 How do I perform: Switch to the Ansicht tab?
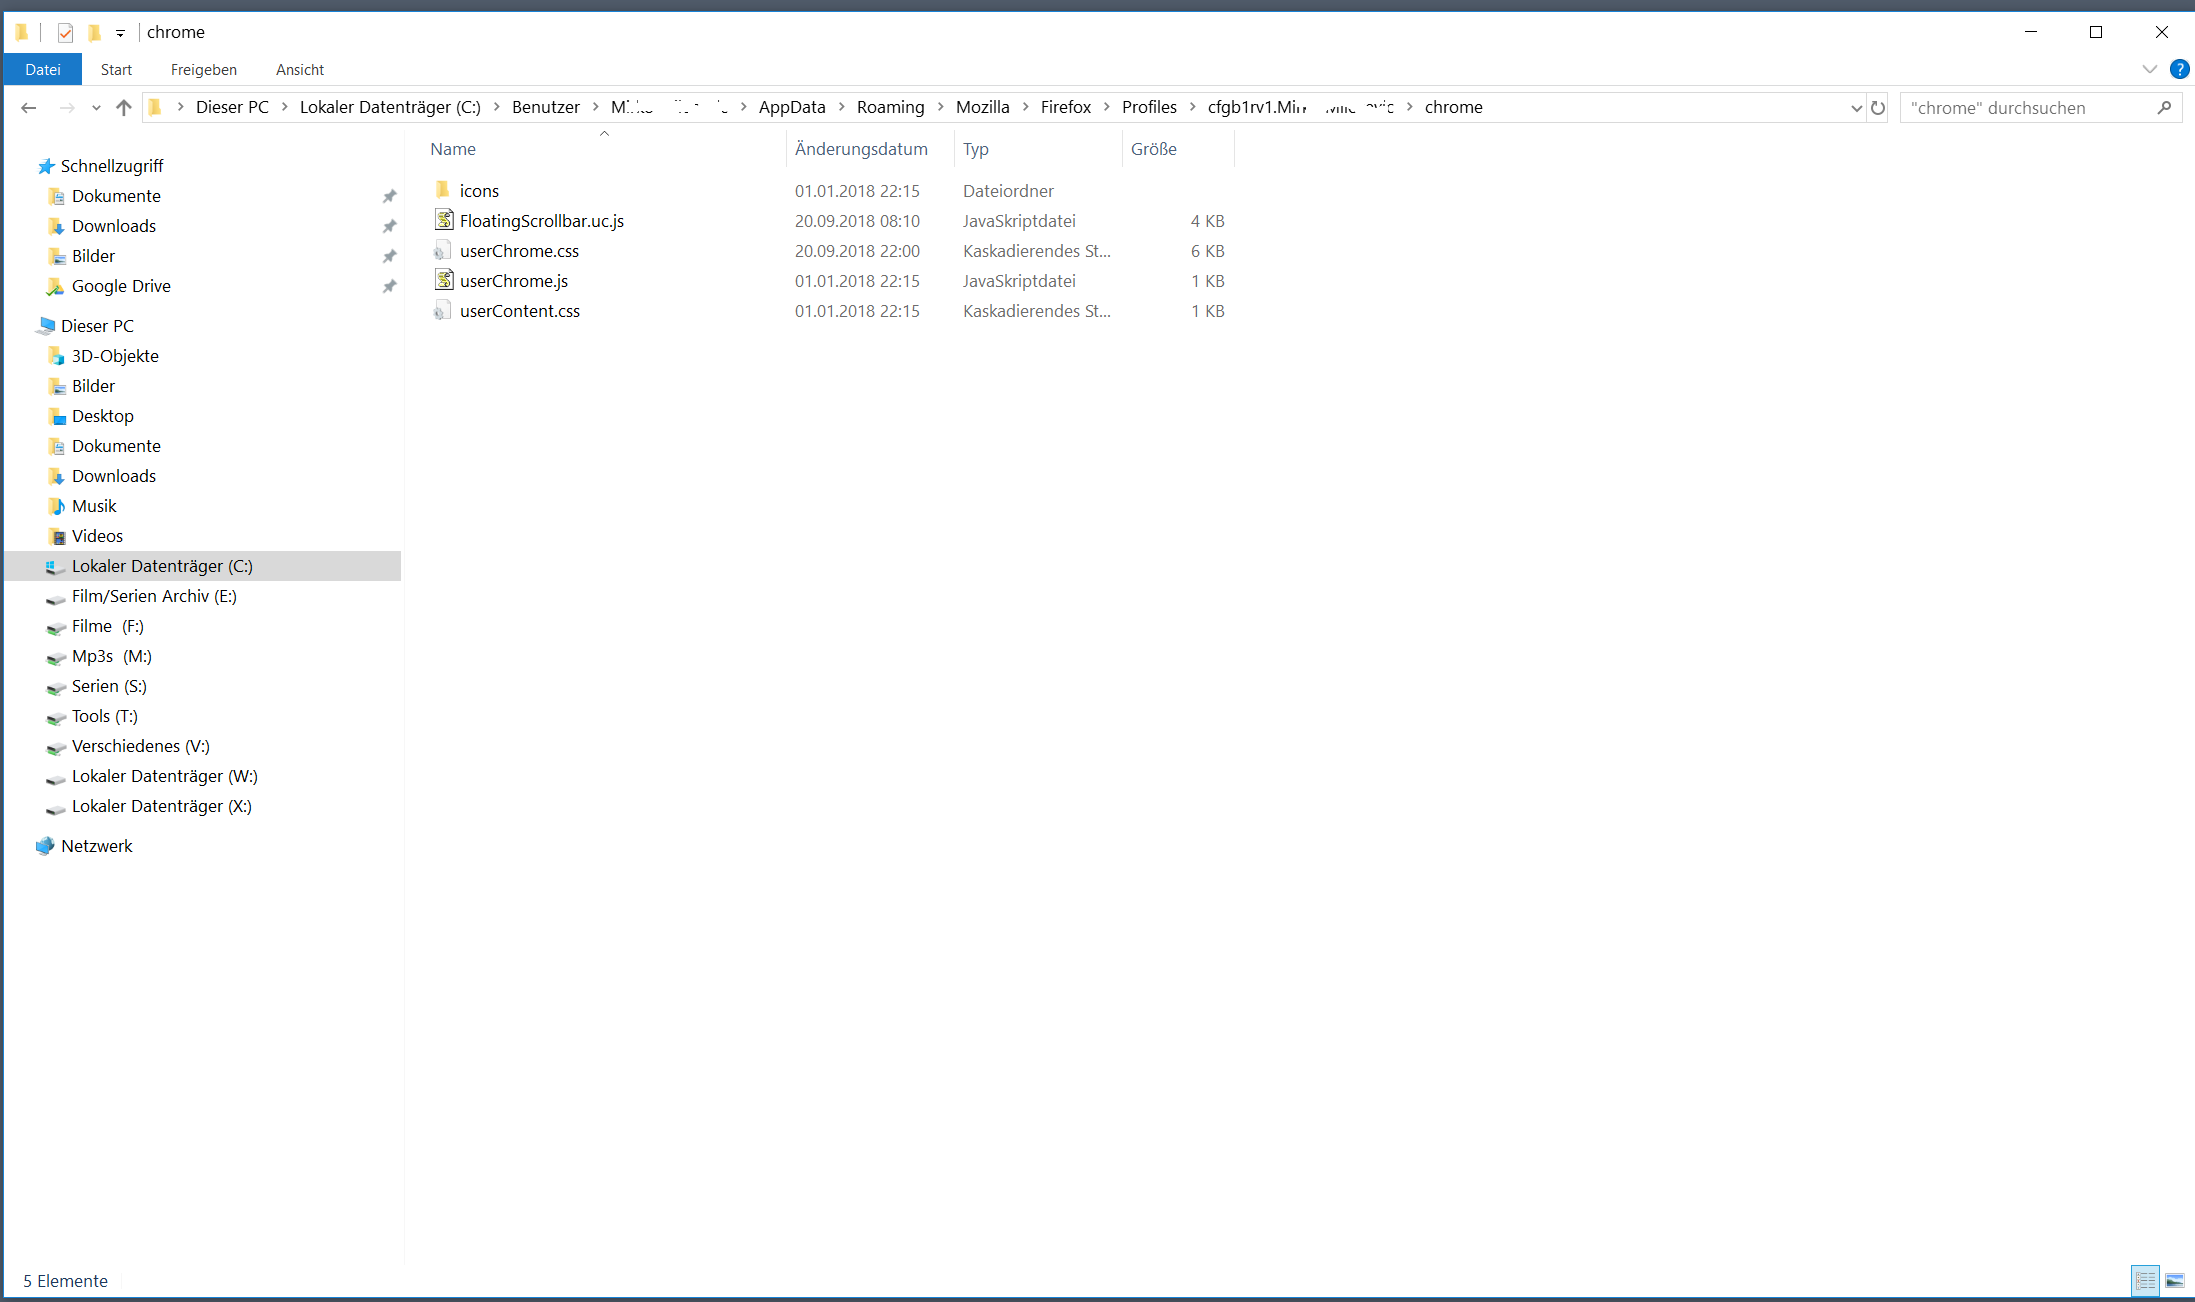point(300,69)
